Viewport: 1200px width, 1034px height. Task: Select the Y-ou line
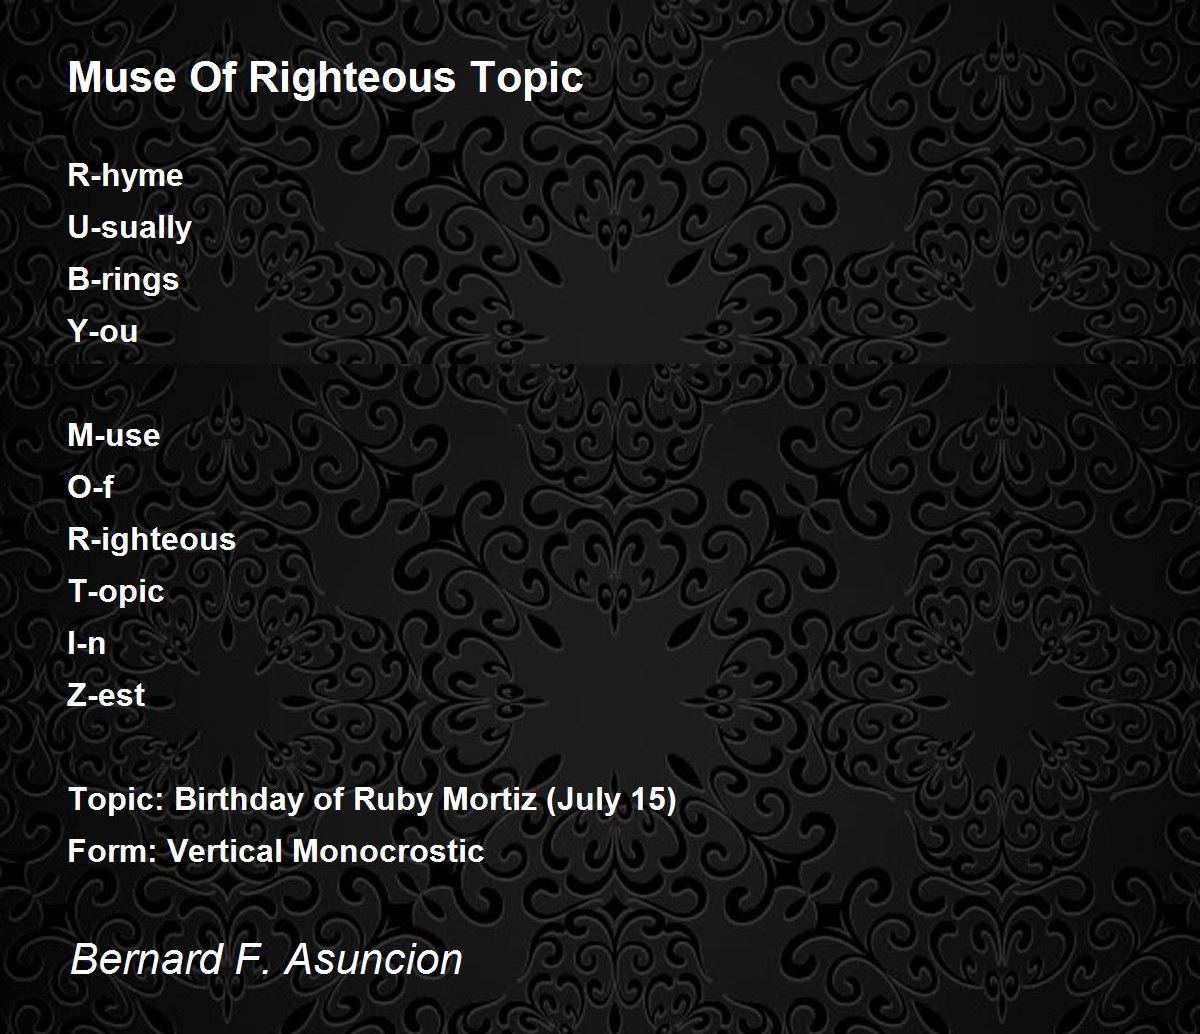coord(103,332)
